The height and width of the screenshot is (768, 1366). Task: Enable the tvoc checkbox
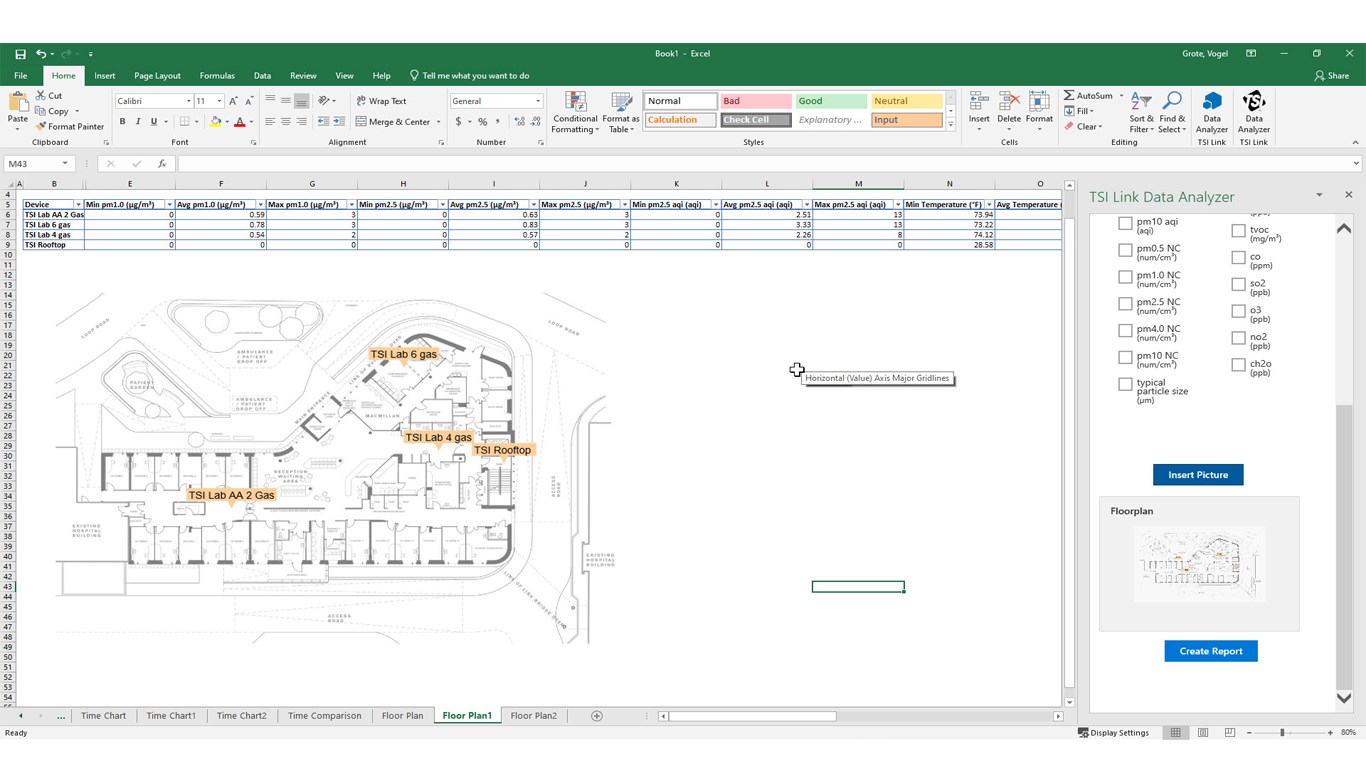[x=1238, y=231]
